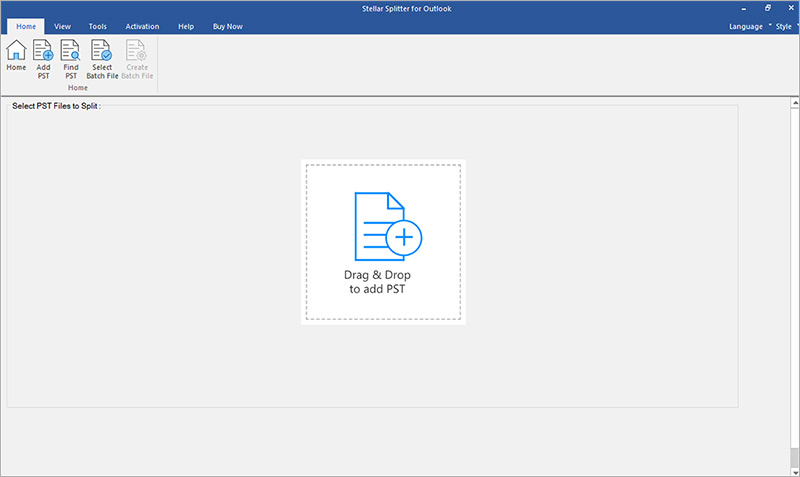
Task: Click the vertical scrollbar thumb
Action: (x=794, y=458)
